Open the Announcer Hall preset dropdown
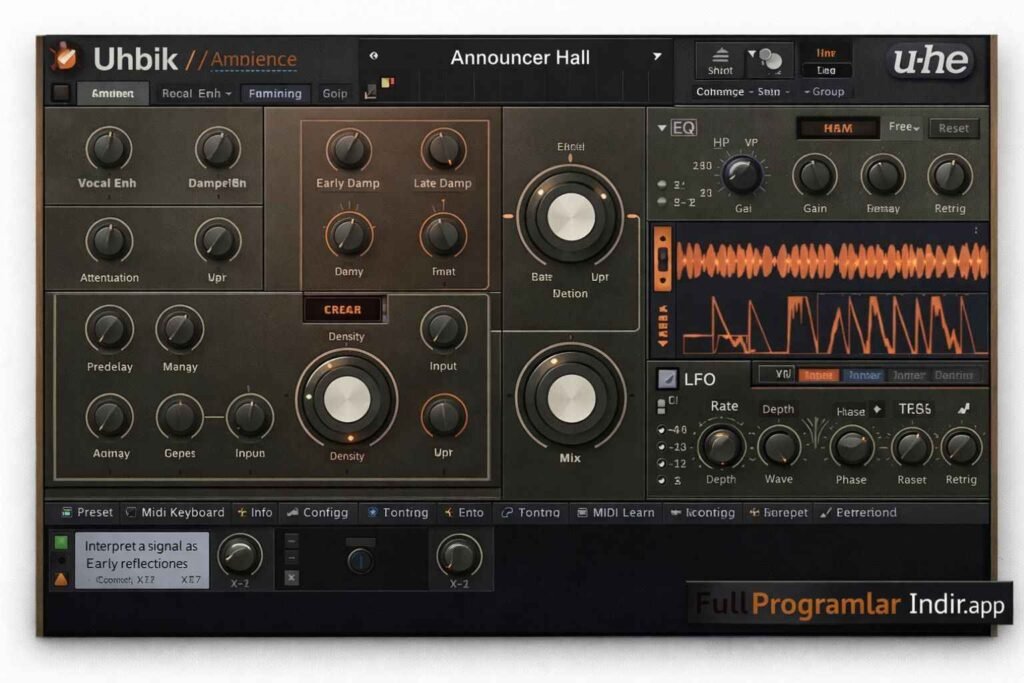The image size is (1024, 683). (657, 57)
